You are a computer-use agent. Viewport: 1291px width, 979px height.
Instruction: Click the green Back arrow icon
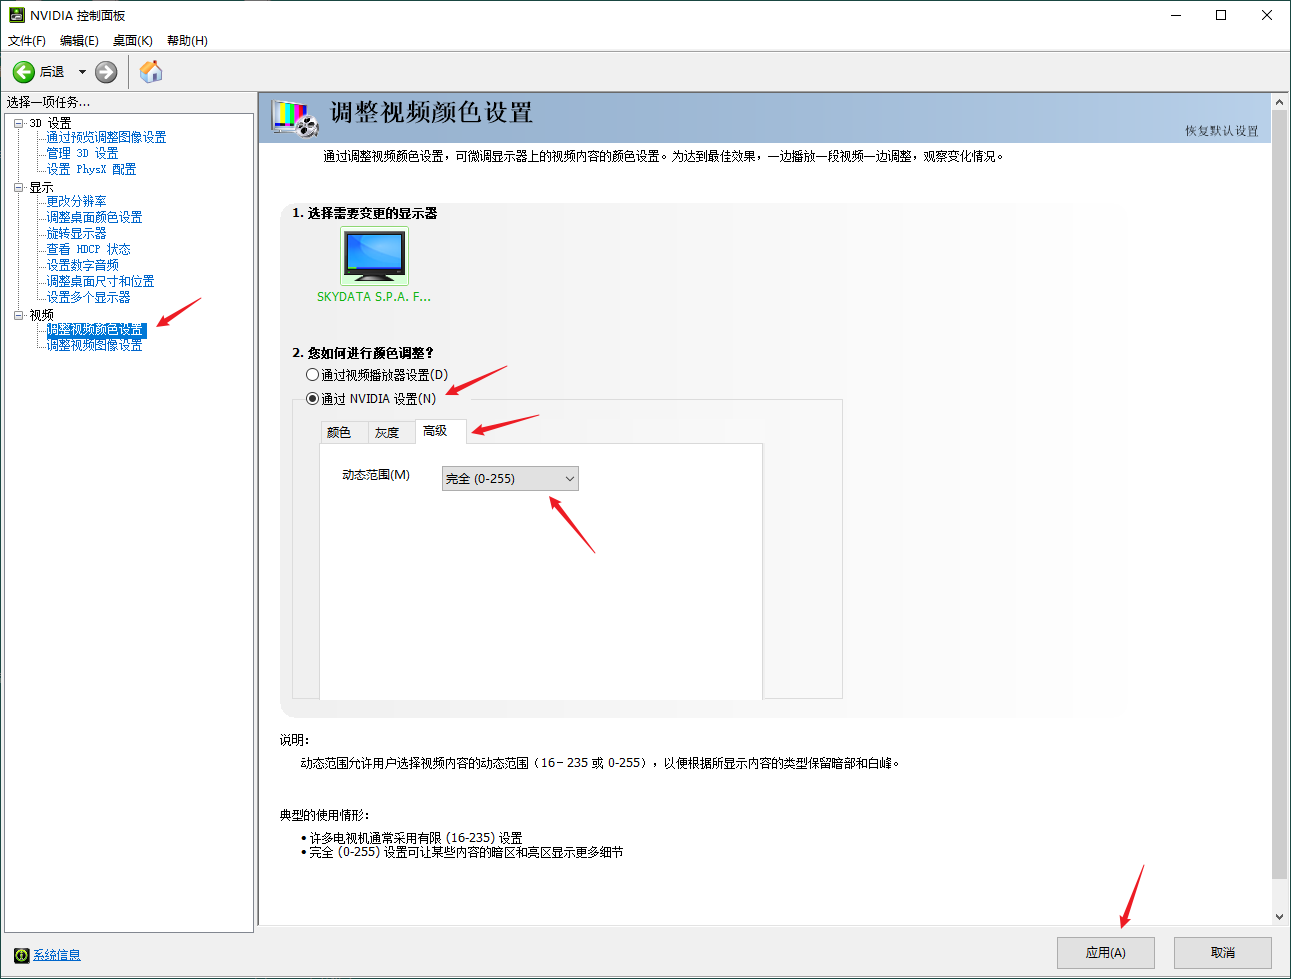click(24, 72)
